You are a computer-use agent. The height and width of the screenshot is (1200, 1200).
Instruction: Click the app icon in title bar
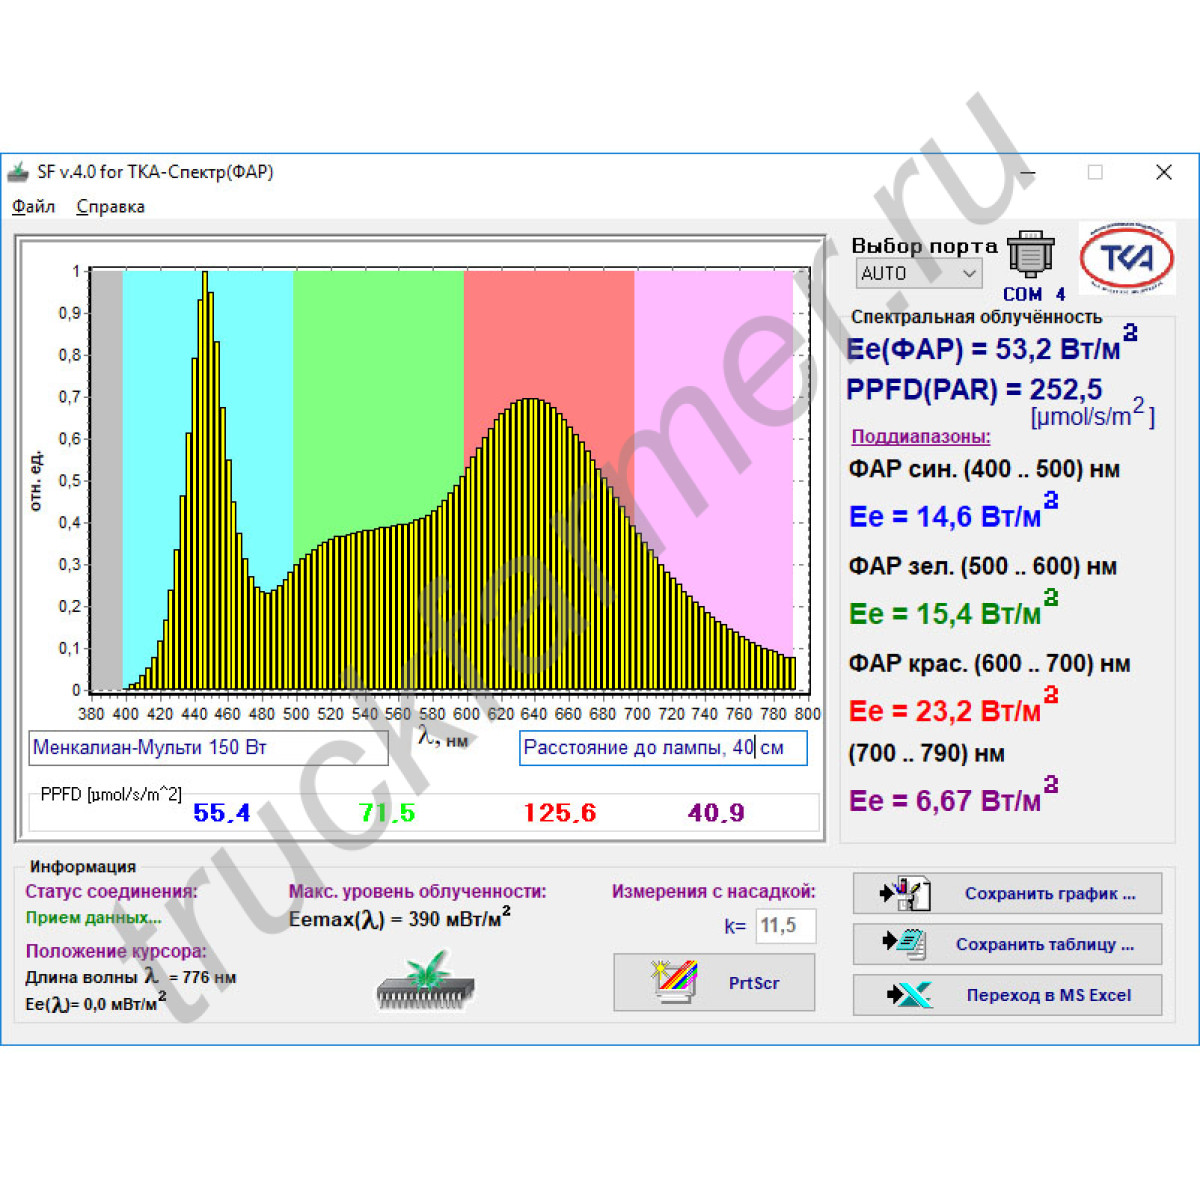pos(19,172)
